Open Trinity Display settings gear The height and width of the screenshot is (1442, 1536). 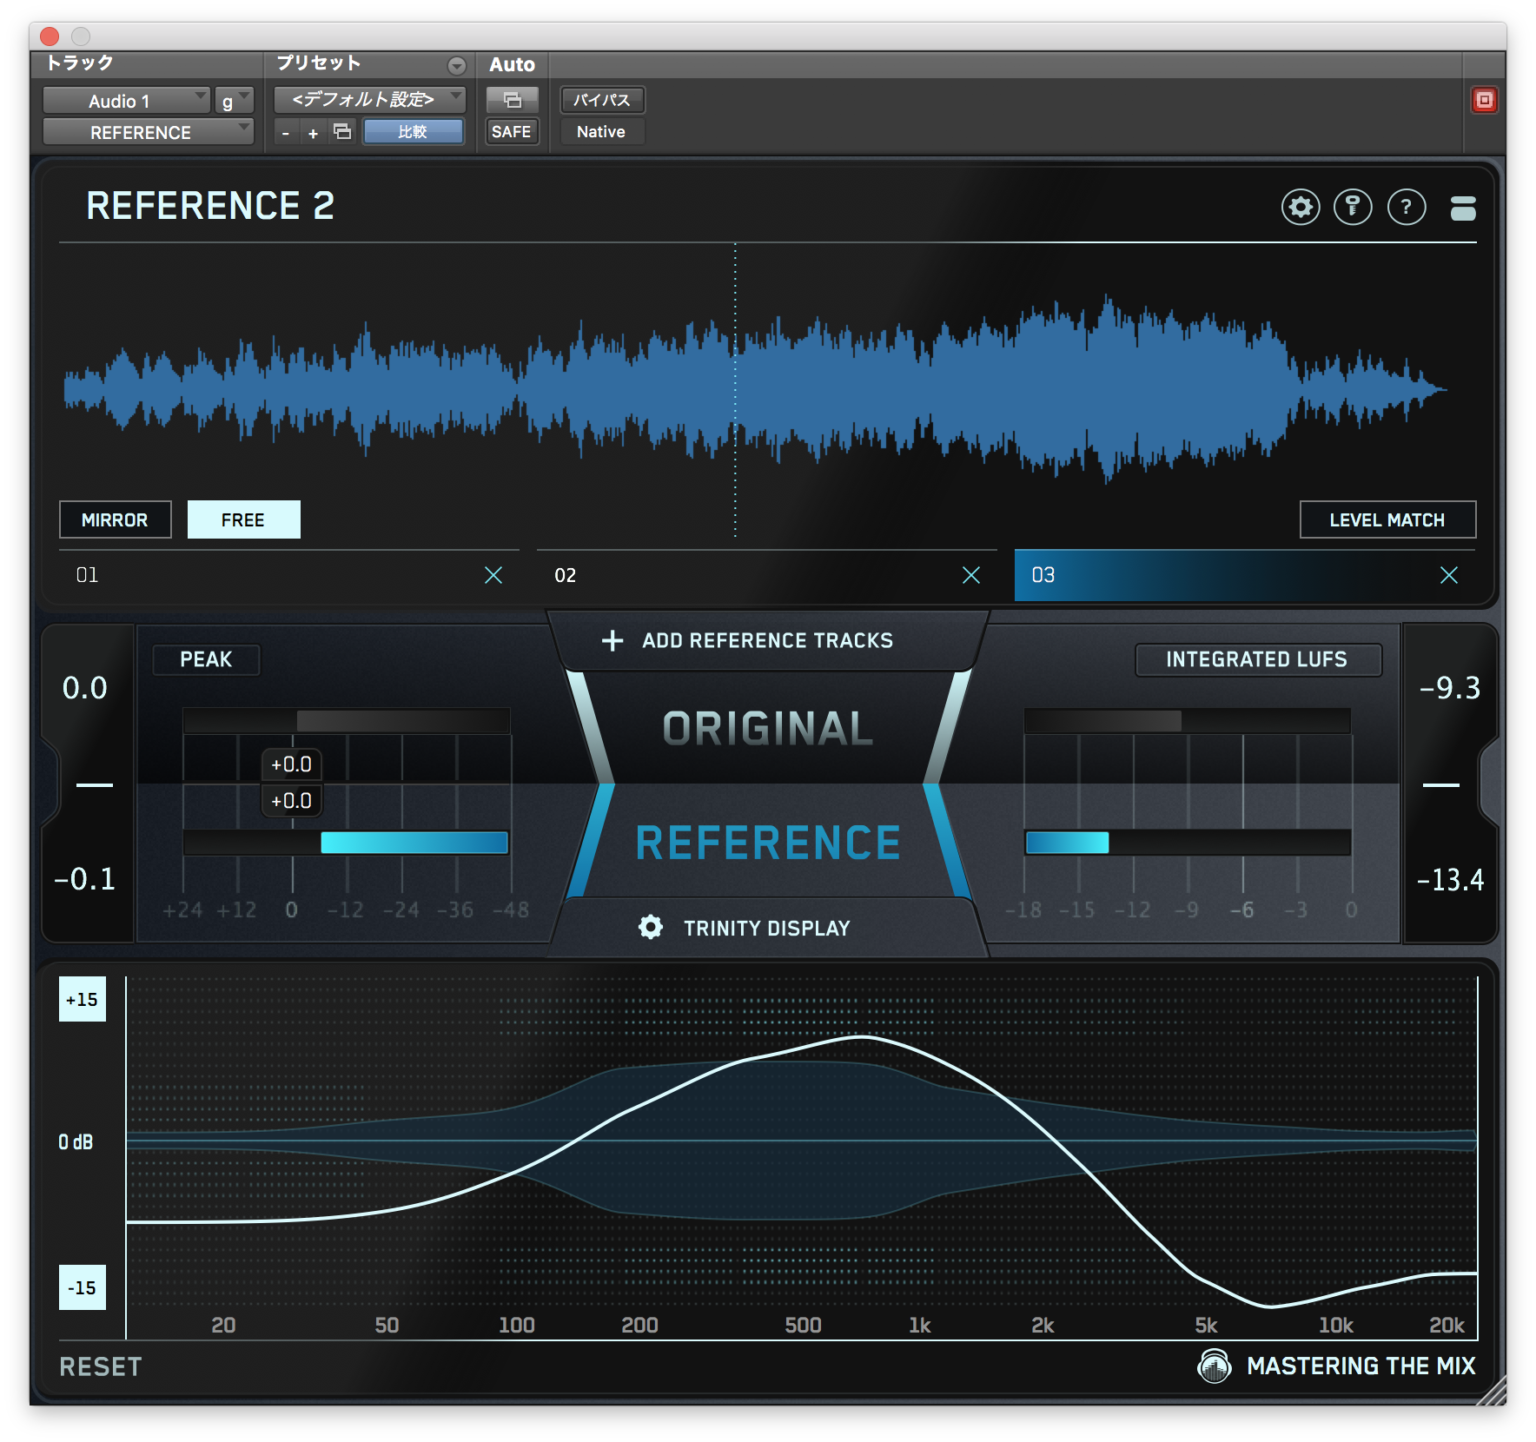(x=650, y=927)
